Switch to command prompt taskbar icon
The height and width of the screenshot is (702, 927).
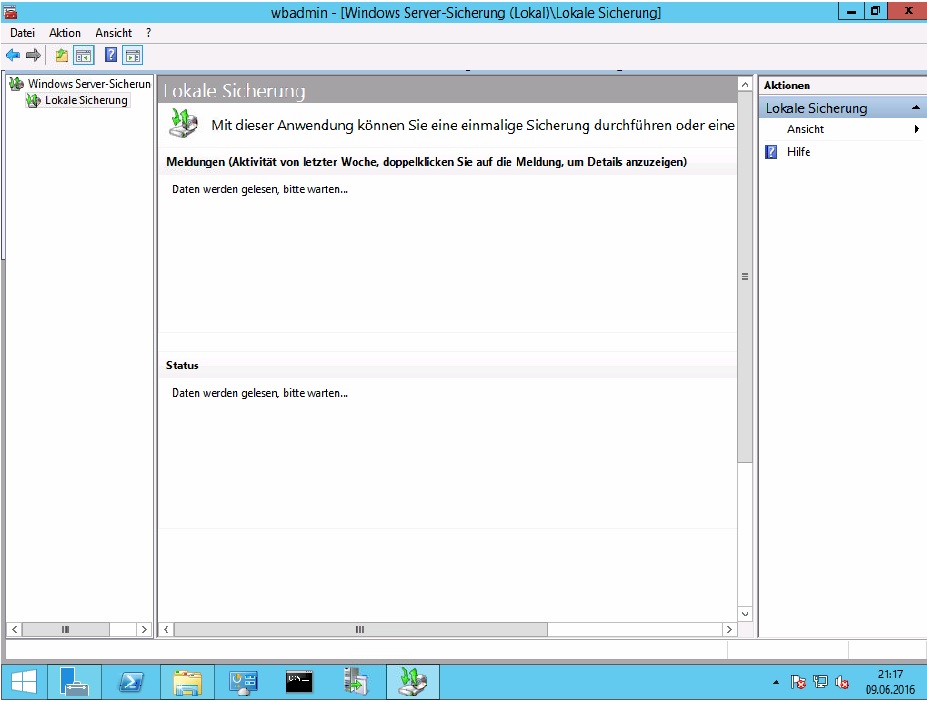tap(299, 682)
